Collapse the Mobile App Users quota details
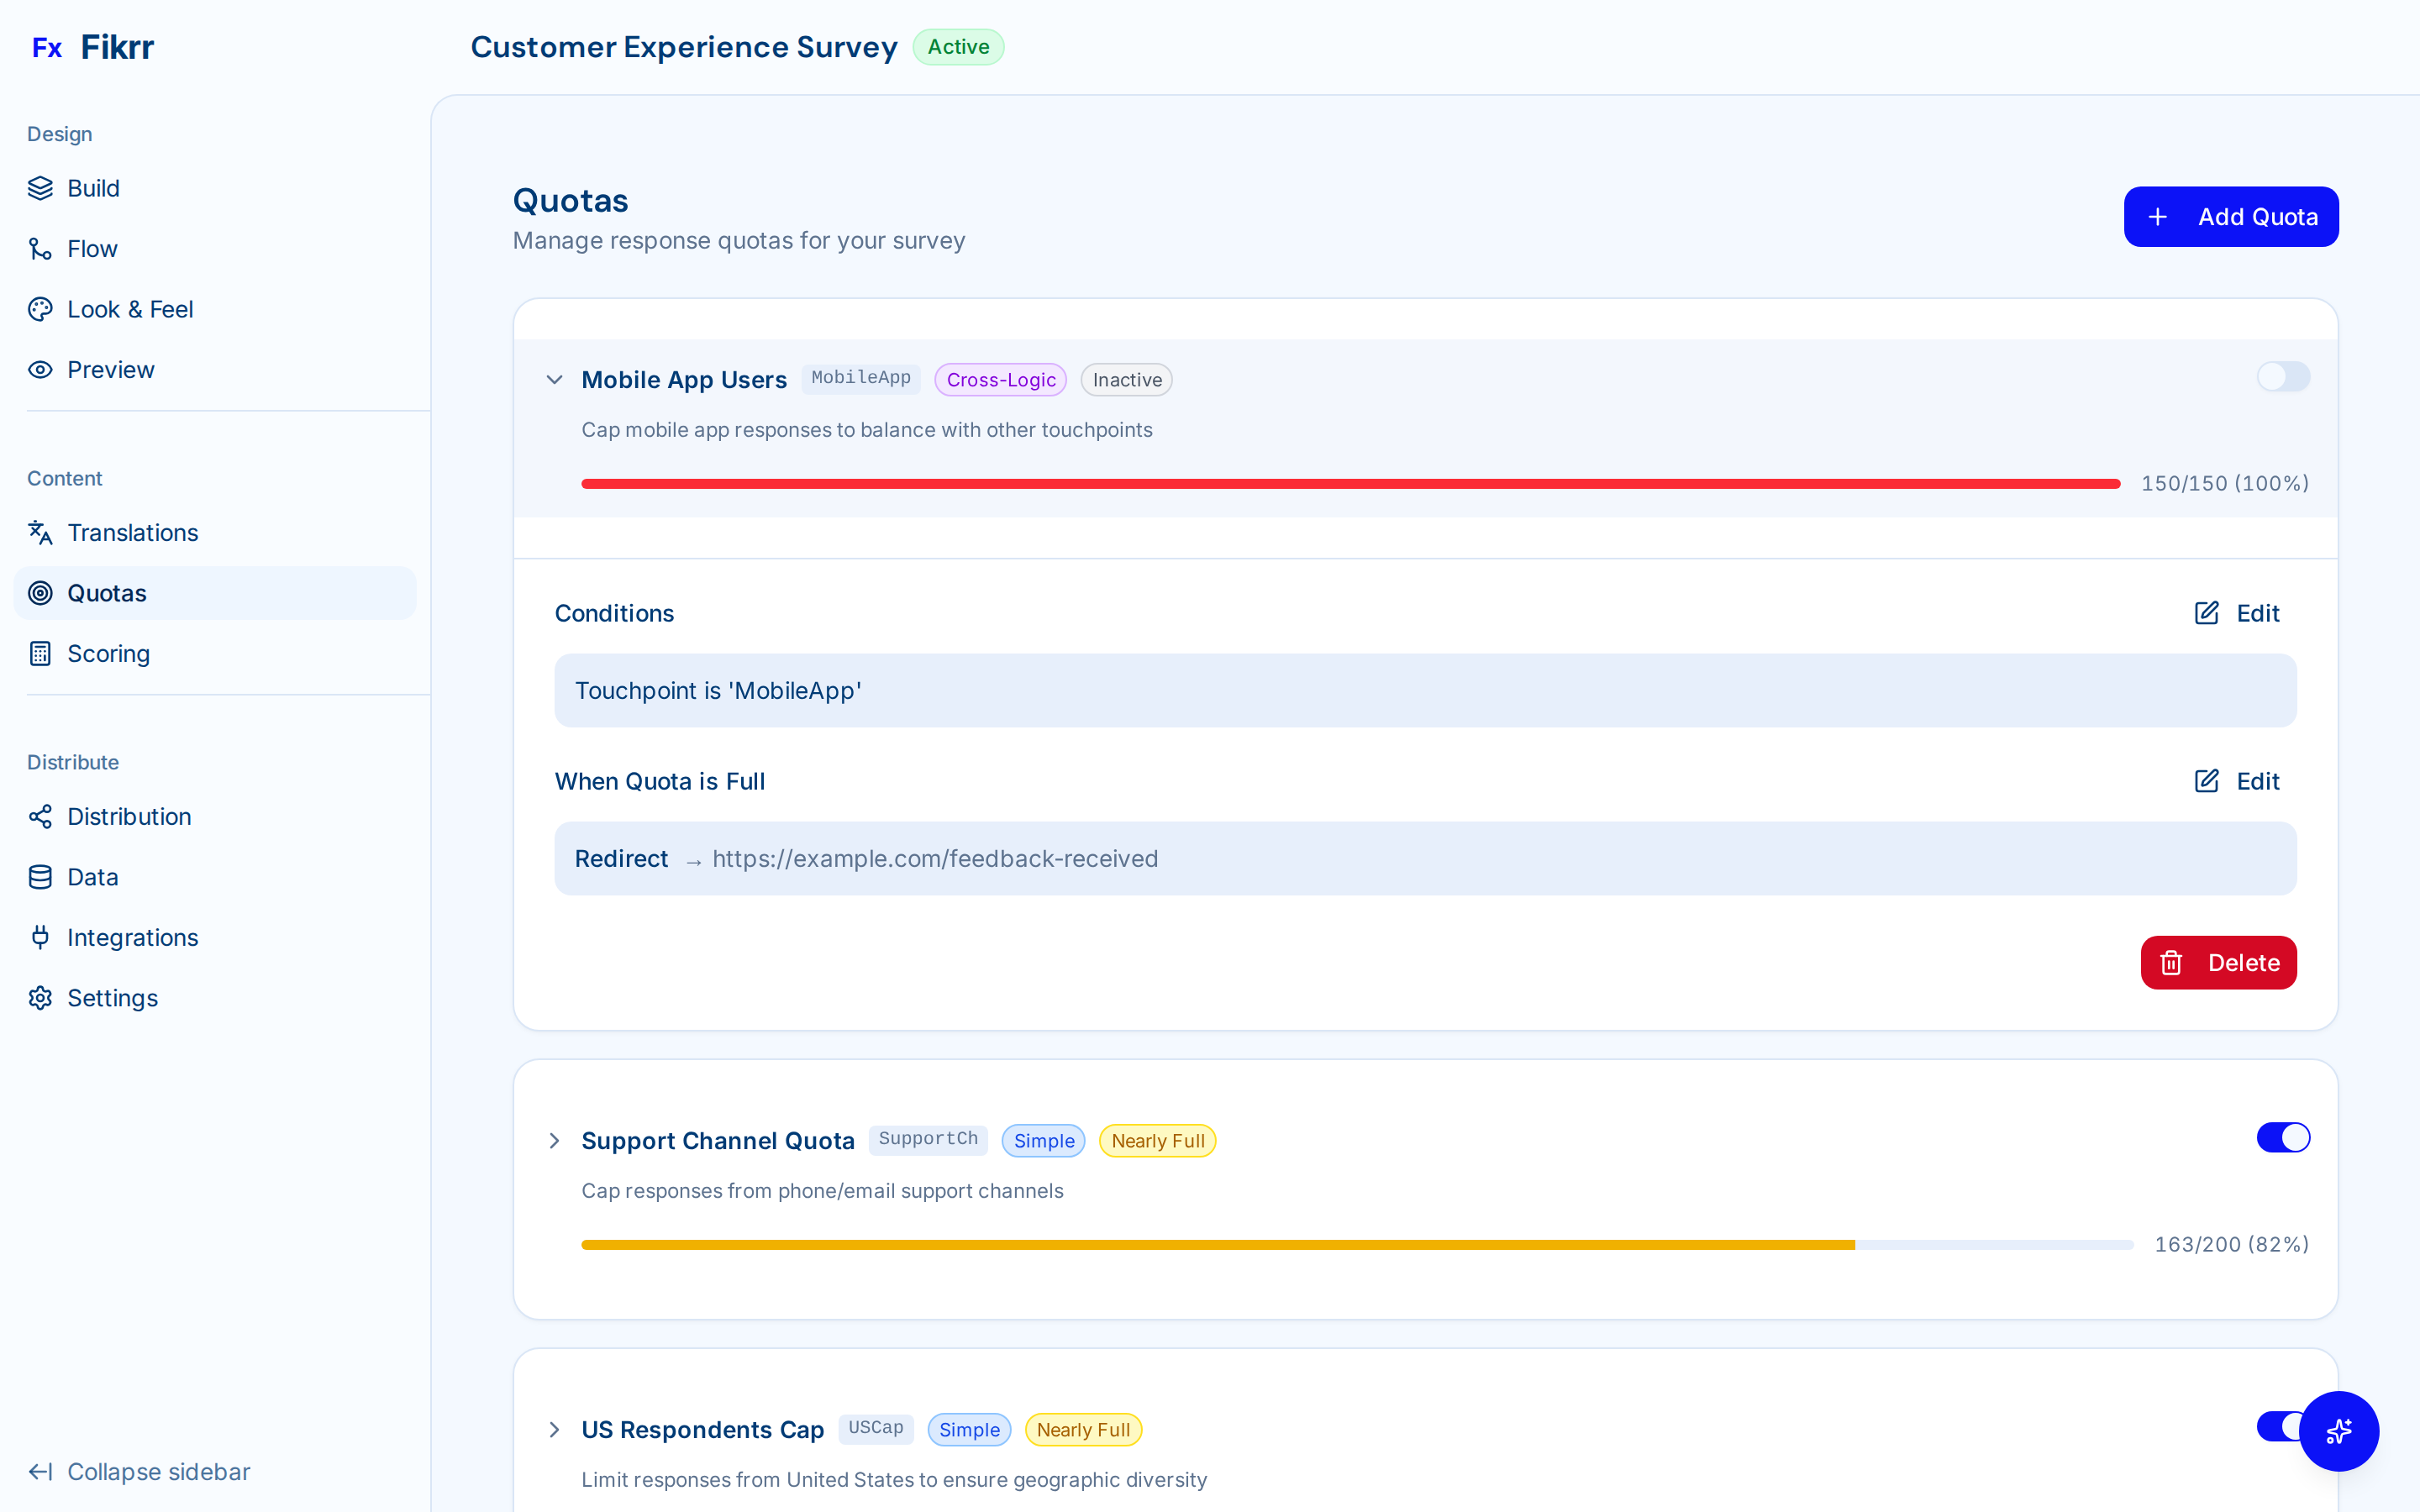The width and height of the screenshot is (2420, 1512). click(x=555, y=379)
